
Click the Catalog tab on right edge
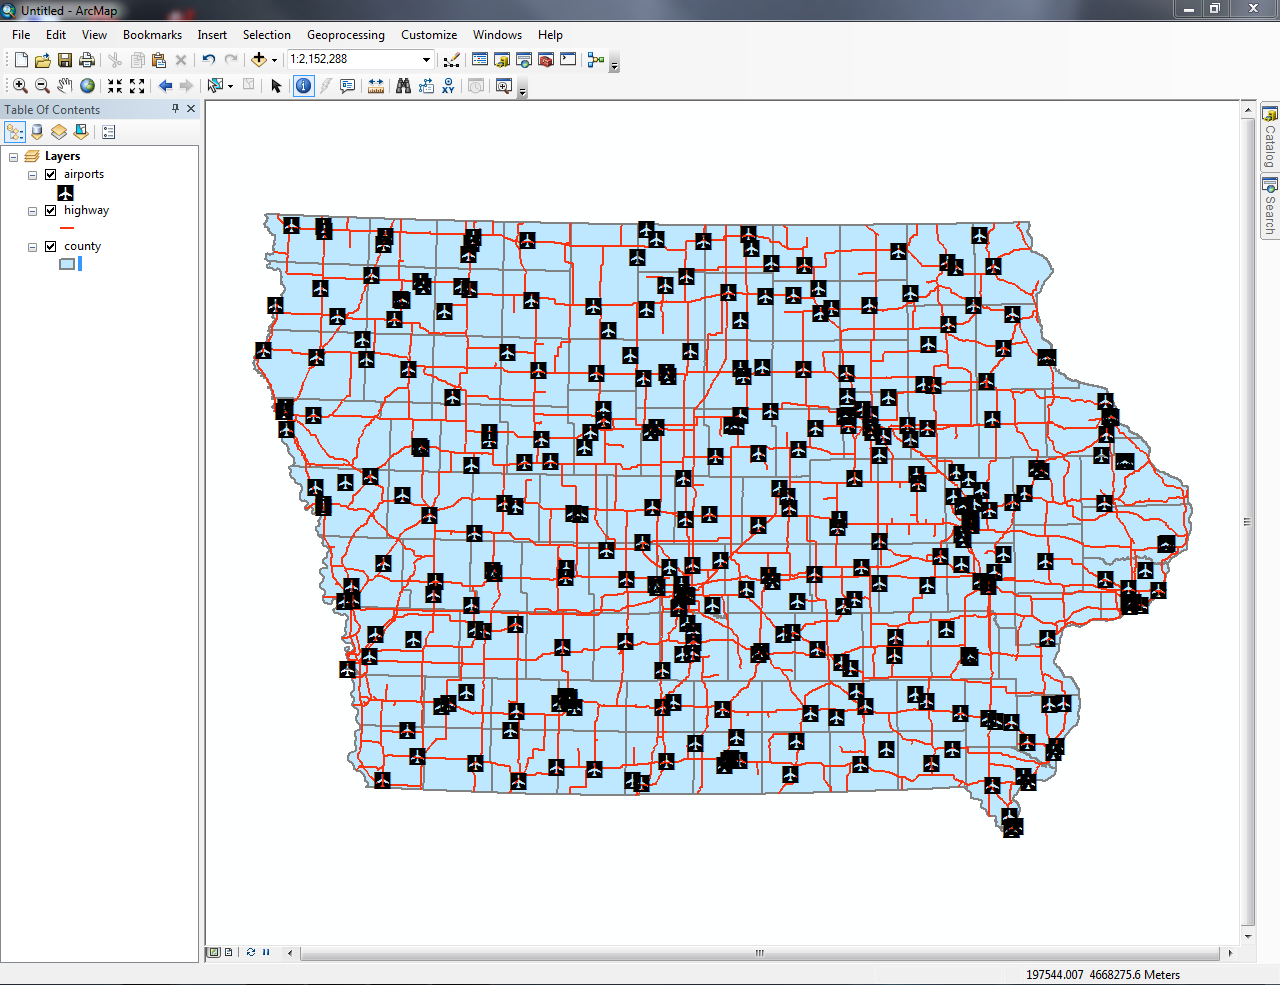[x=1268, y=140]
